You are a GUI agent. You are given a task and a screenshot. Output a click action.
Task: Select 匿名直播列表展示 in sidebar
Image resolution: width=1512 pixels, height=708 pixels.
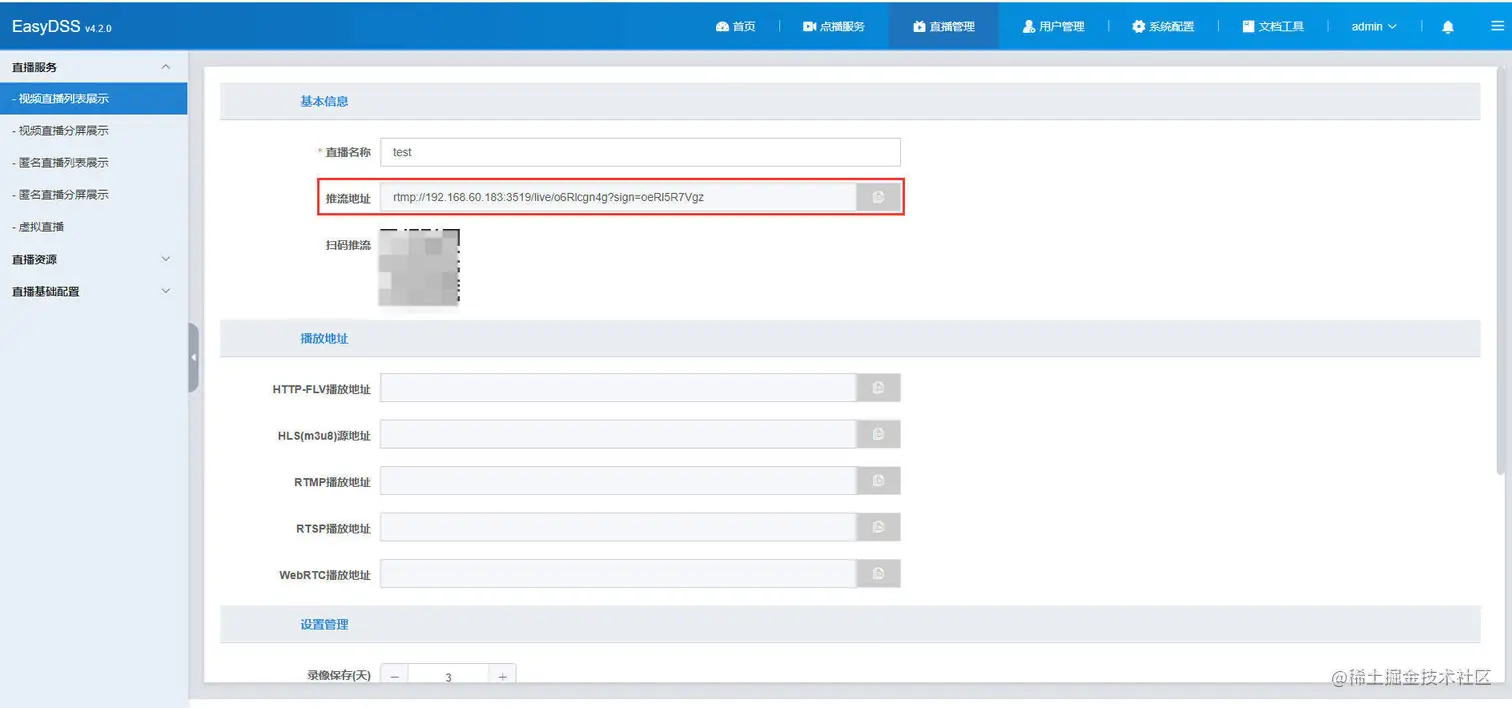[93, 163]
